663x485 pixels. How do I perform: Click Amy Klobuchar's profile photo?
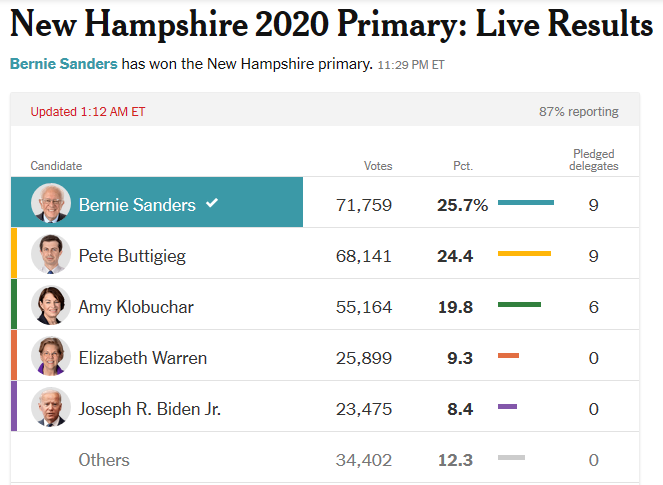[x=50, y=306]
